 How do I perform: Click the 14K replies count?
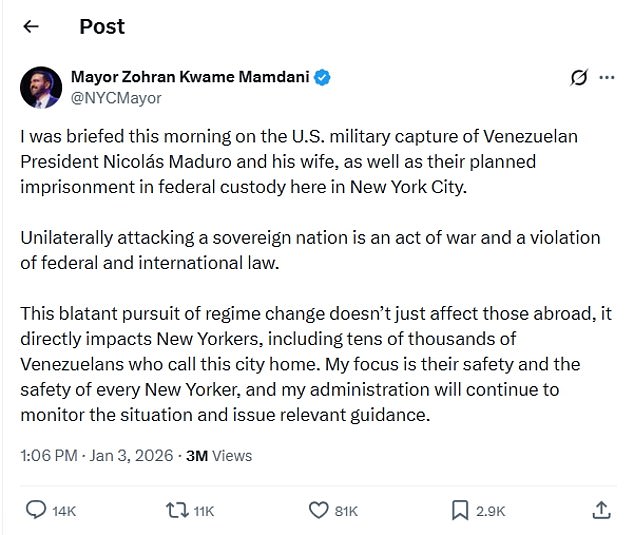pyautogui.click(x=64, y=511)
